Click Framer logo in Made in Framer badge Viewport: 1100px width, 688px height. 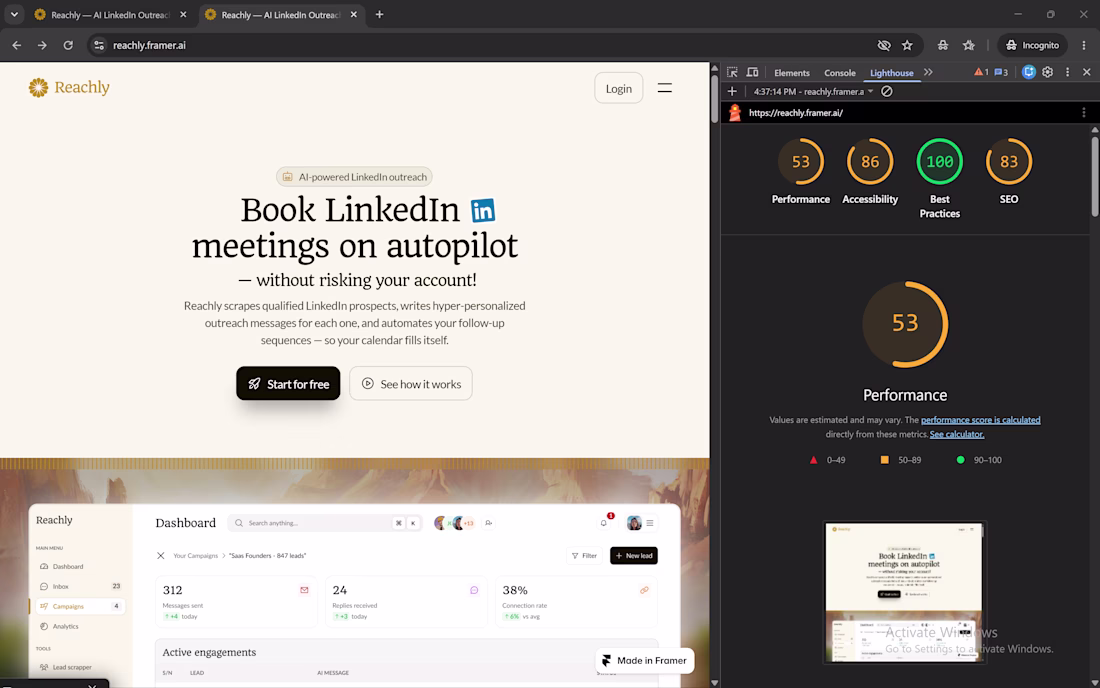tap(607, 661)
